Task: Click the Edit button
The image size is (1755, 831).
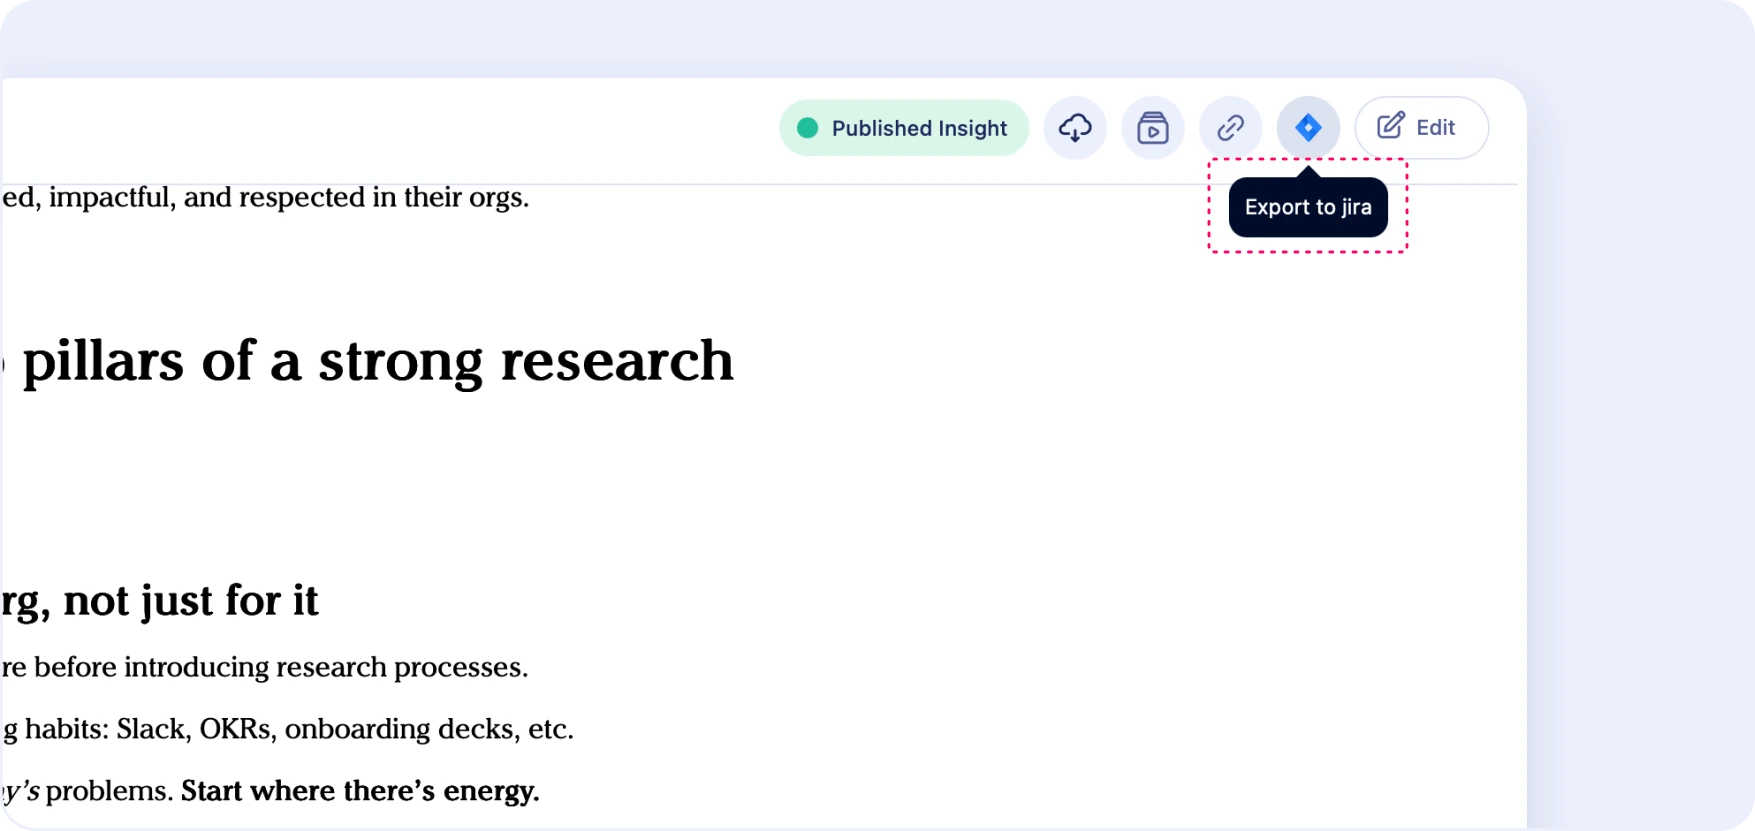Action: coord(1422,128)
